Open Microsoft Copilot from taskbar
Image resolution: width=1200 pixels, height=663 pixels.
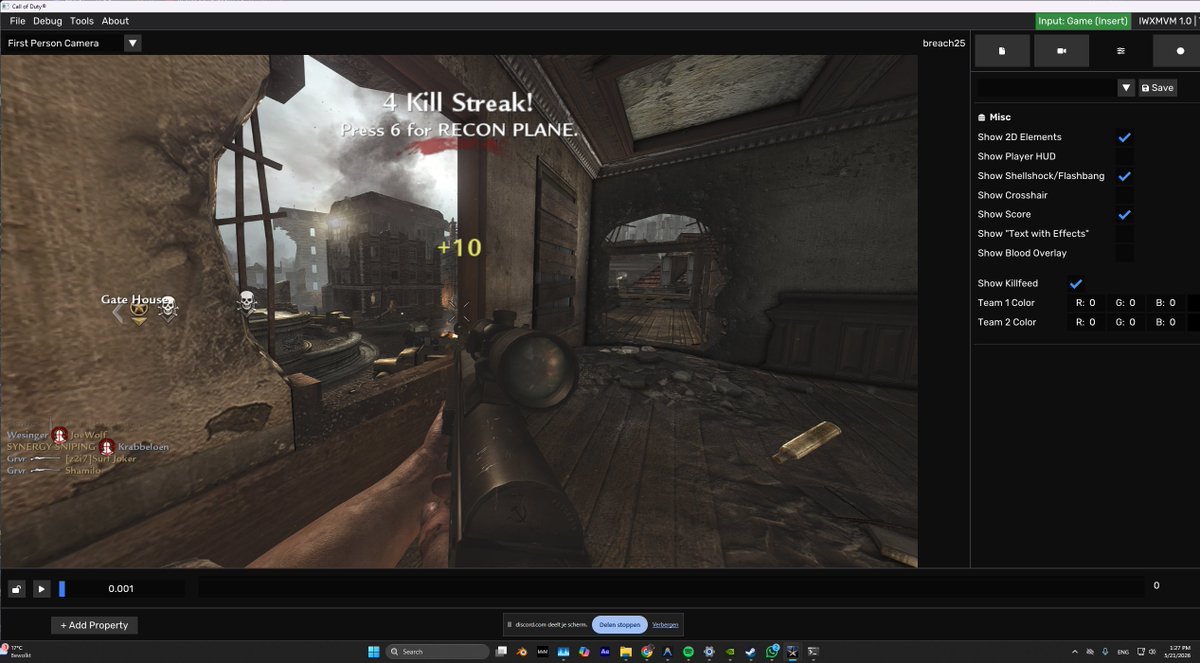tap(584, 652)
